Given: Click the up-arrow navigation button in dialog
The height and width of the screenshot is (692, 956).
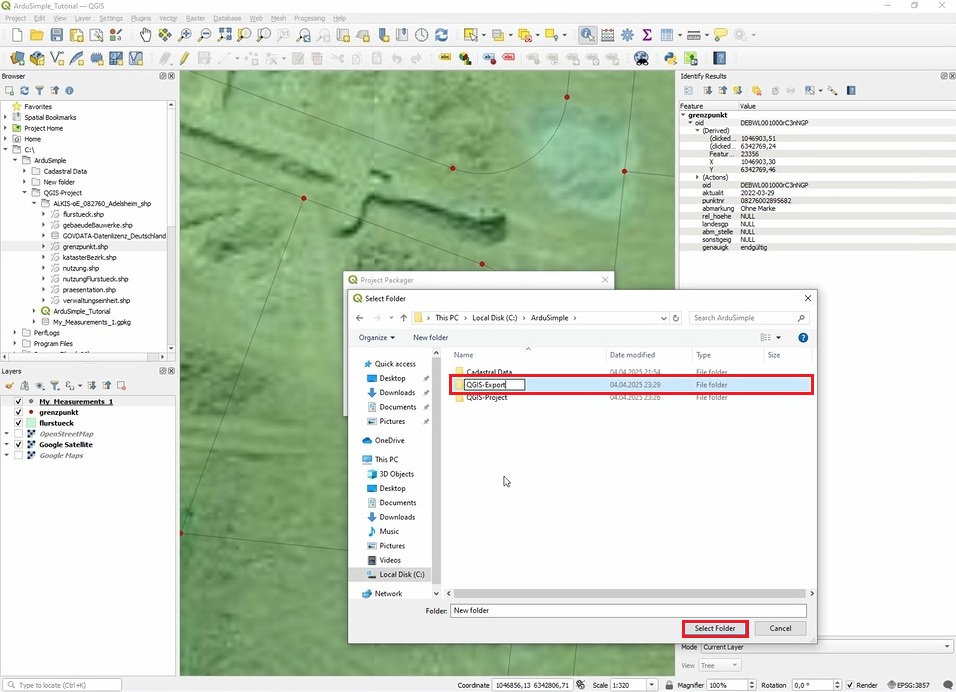Looking at the screenshot, I should [404, 318].
